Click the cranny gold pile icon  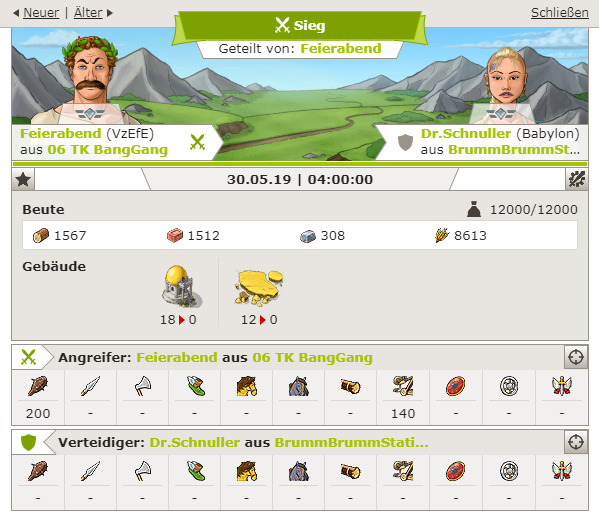pyautogui.click(x=260, y=287)
